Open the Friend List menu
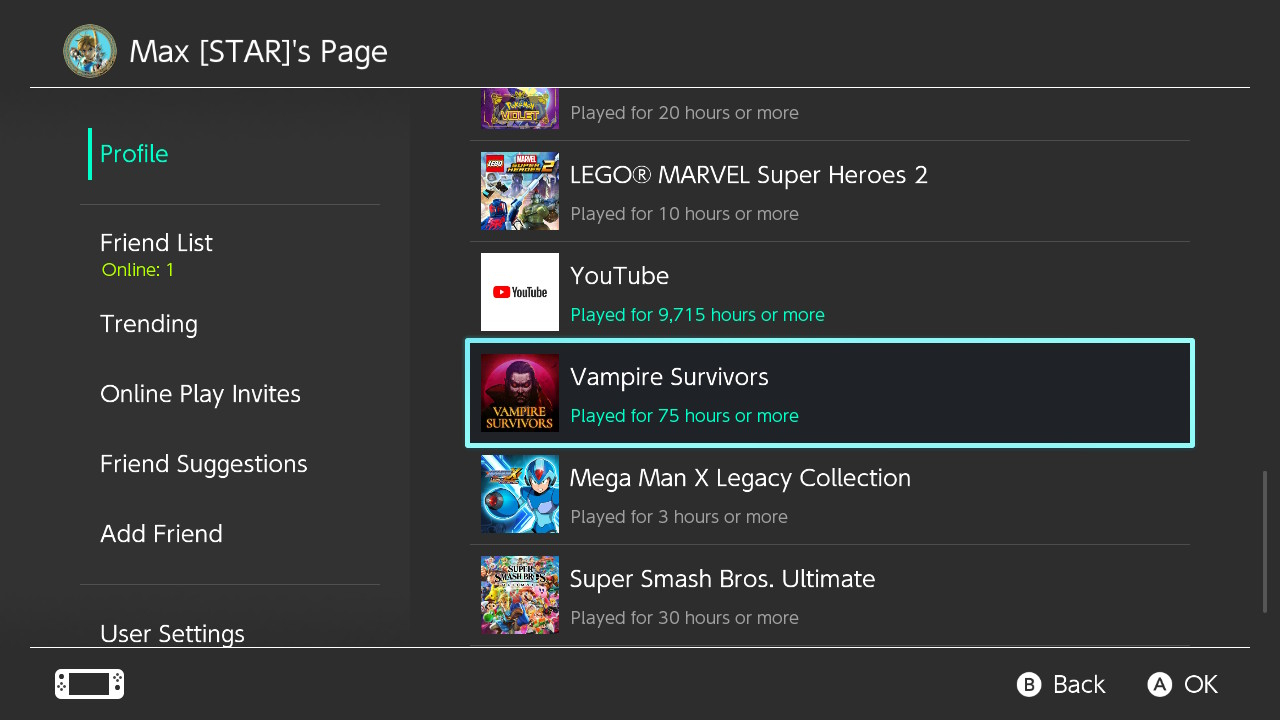 pyautogui.click(x=156, y=243)
